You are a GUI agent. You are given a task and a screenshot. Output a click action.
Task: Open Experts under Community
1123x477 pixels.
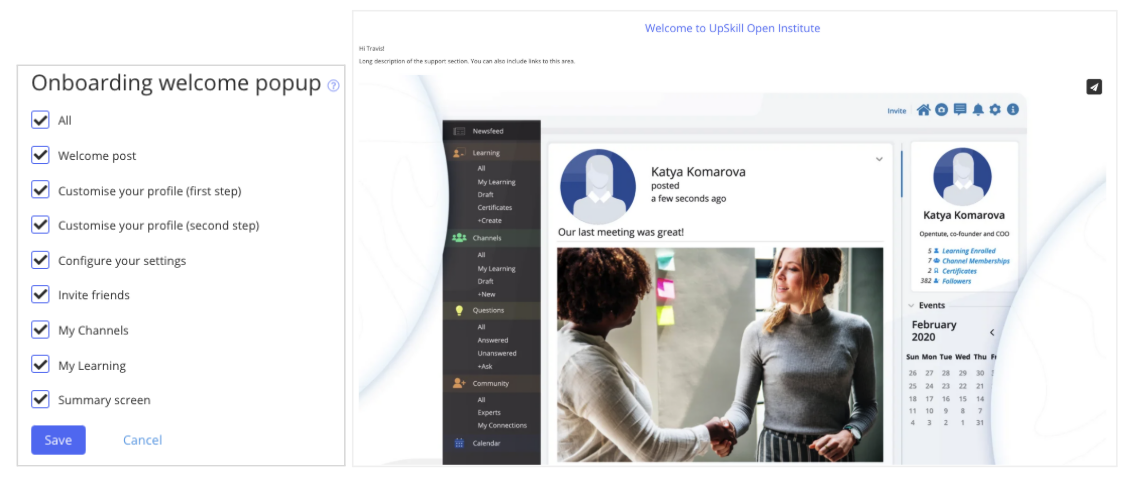pos(489,413)
